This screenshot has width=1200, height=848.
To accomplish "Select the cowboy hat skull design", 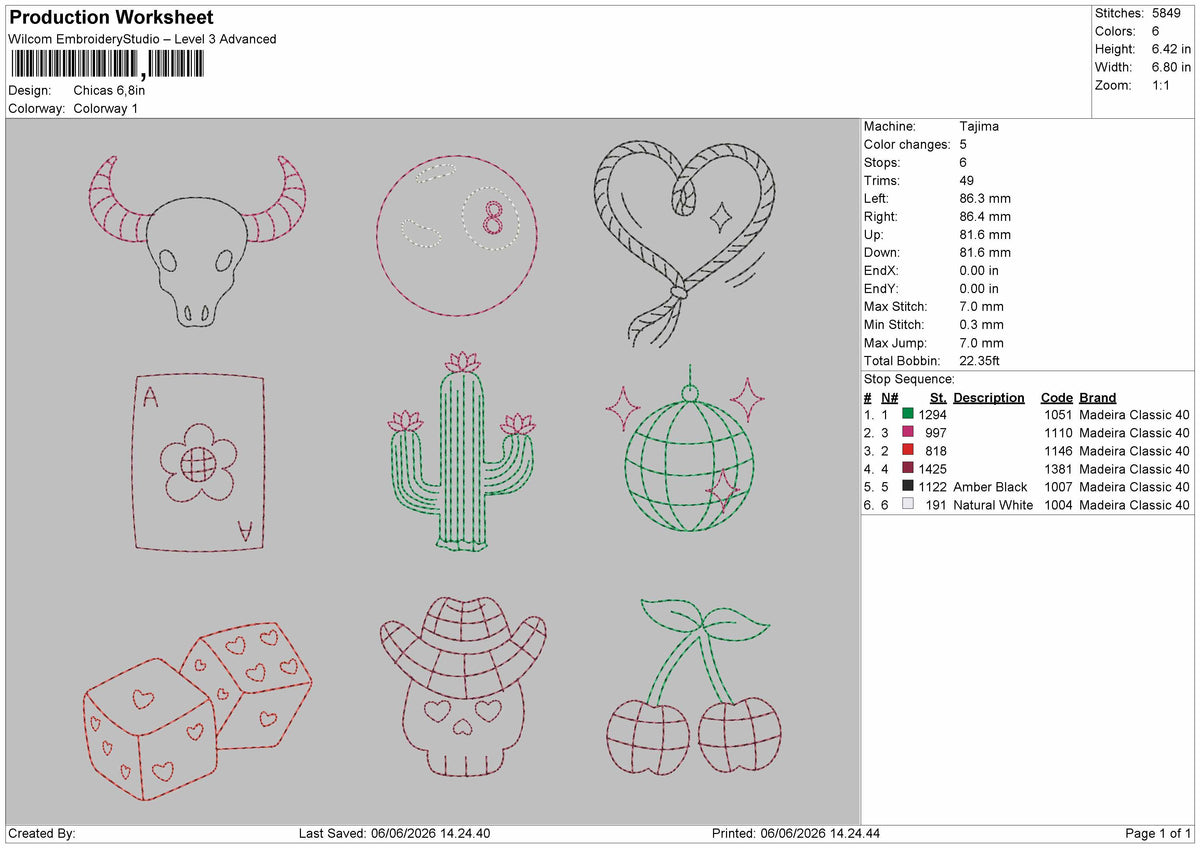I will tap(463, 685).
